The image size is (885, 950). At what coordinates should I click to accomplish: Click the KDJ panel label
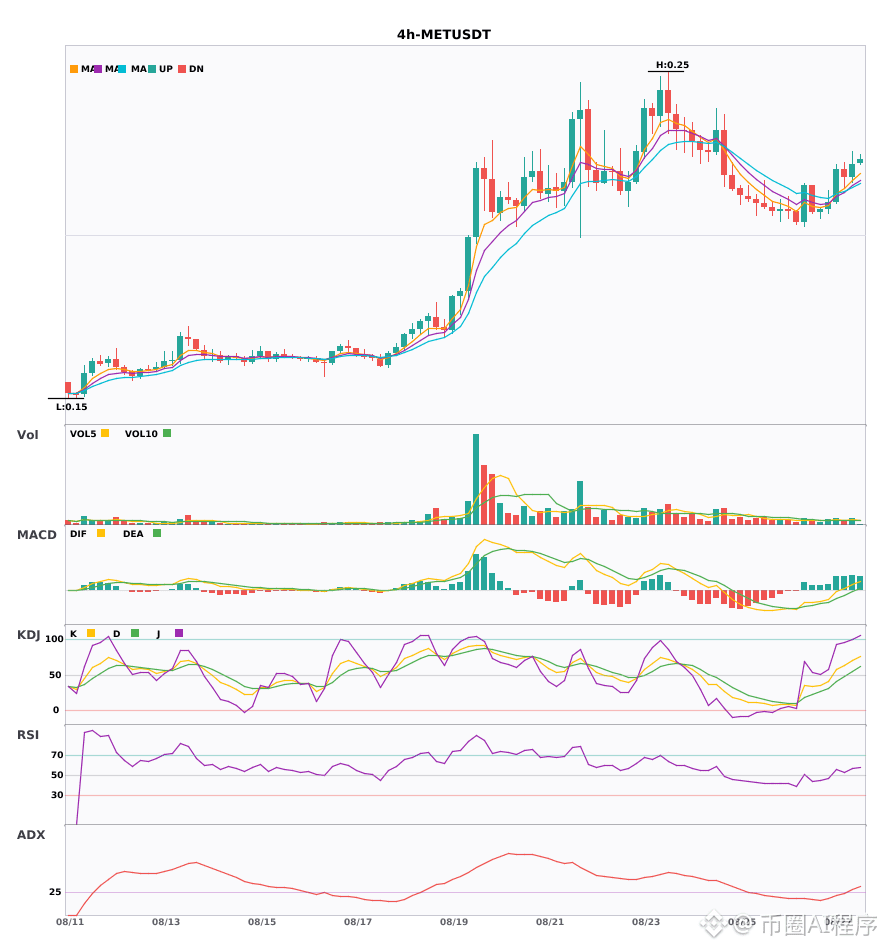(28, 635)
